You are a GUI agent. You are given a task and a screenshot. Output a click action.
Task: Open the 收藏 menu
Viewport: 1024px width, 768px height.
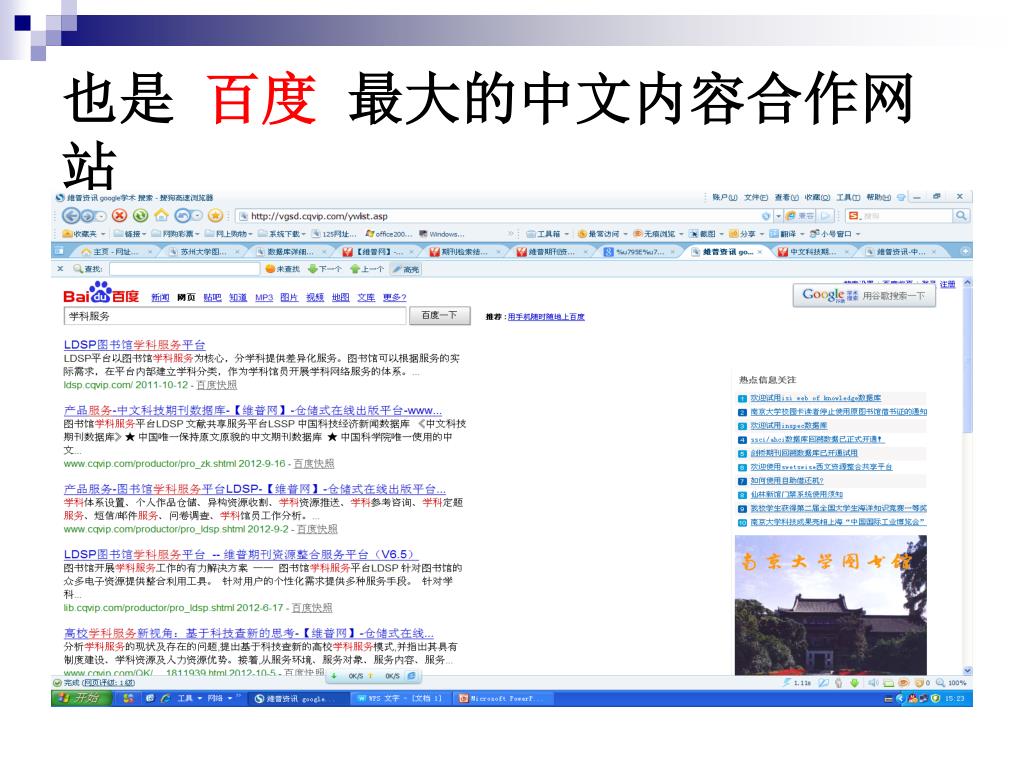click(x=817, y=197)
